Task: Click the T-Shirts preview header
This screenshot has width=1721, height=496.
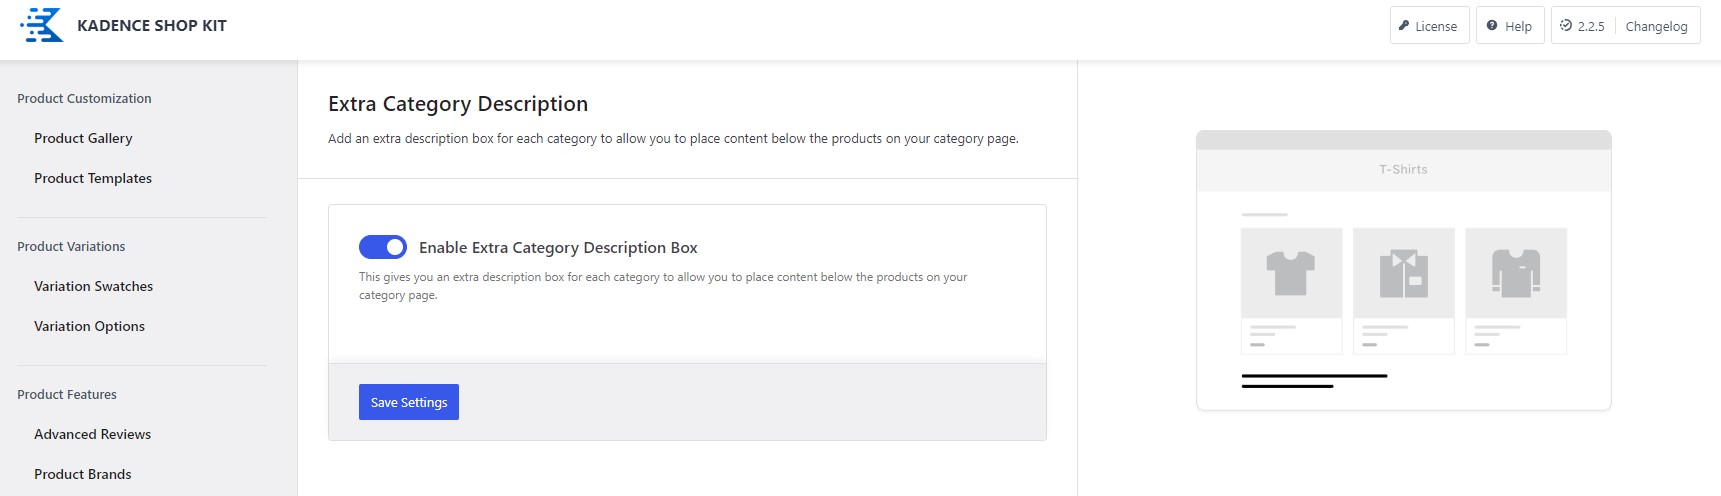Action: pos(1403,169)
